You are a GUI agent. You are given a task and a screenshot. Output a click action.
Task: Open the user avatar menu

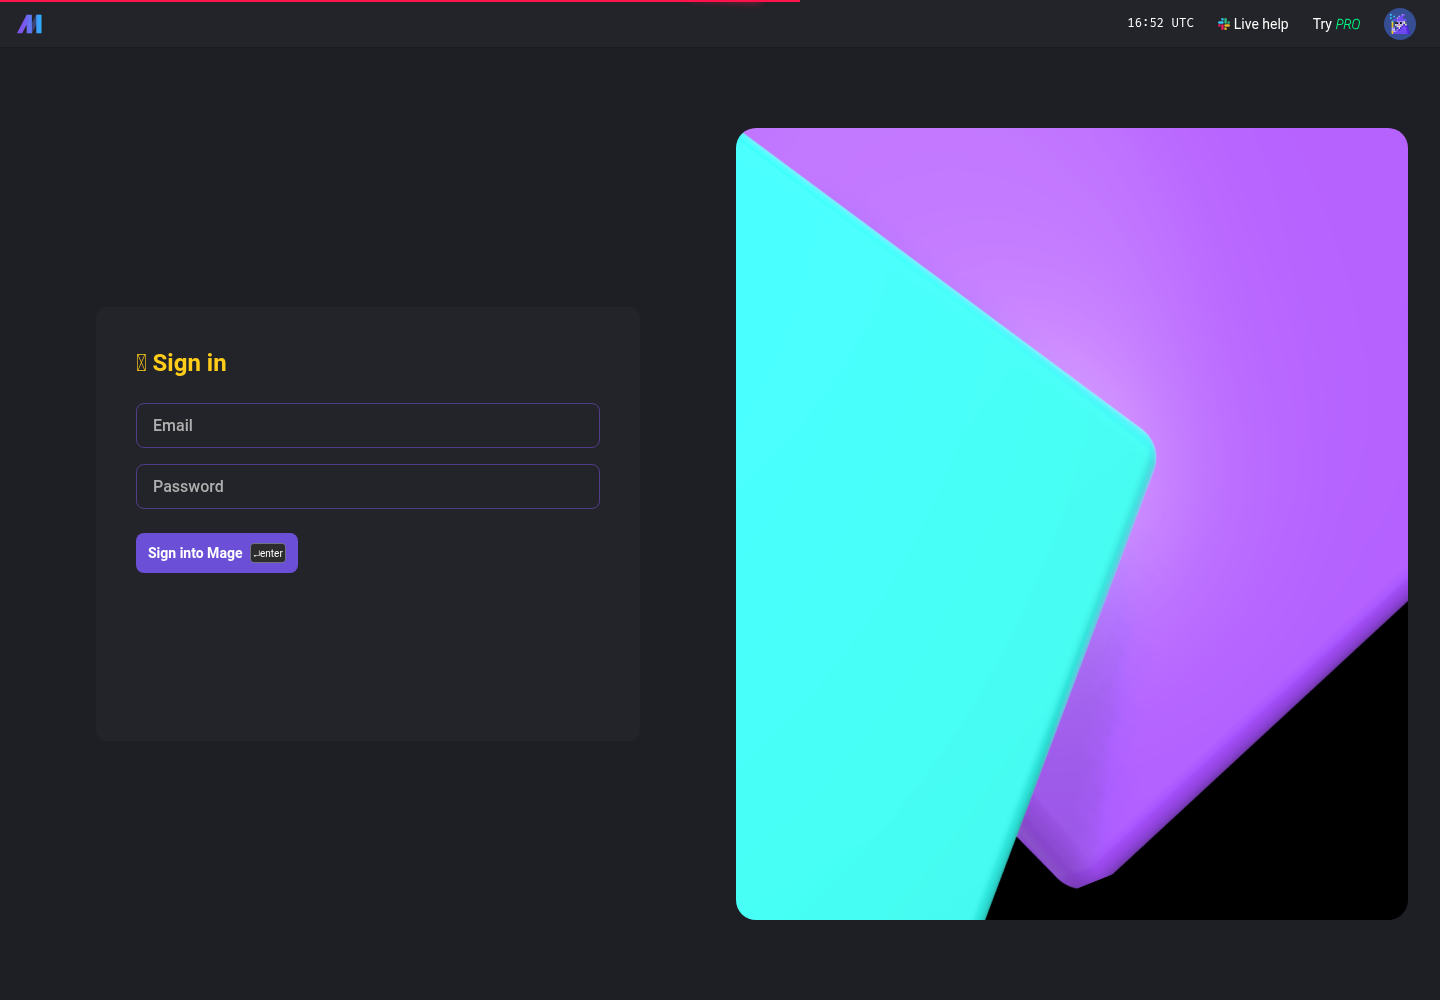point(1400,24)
